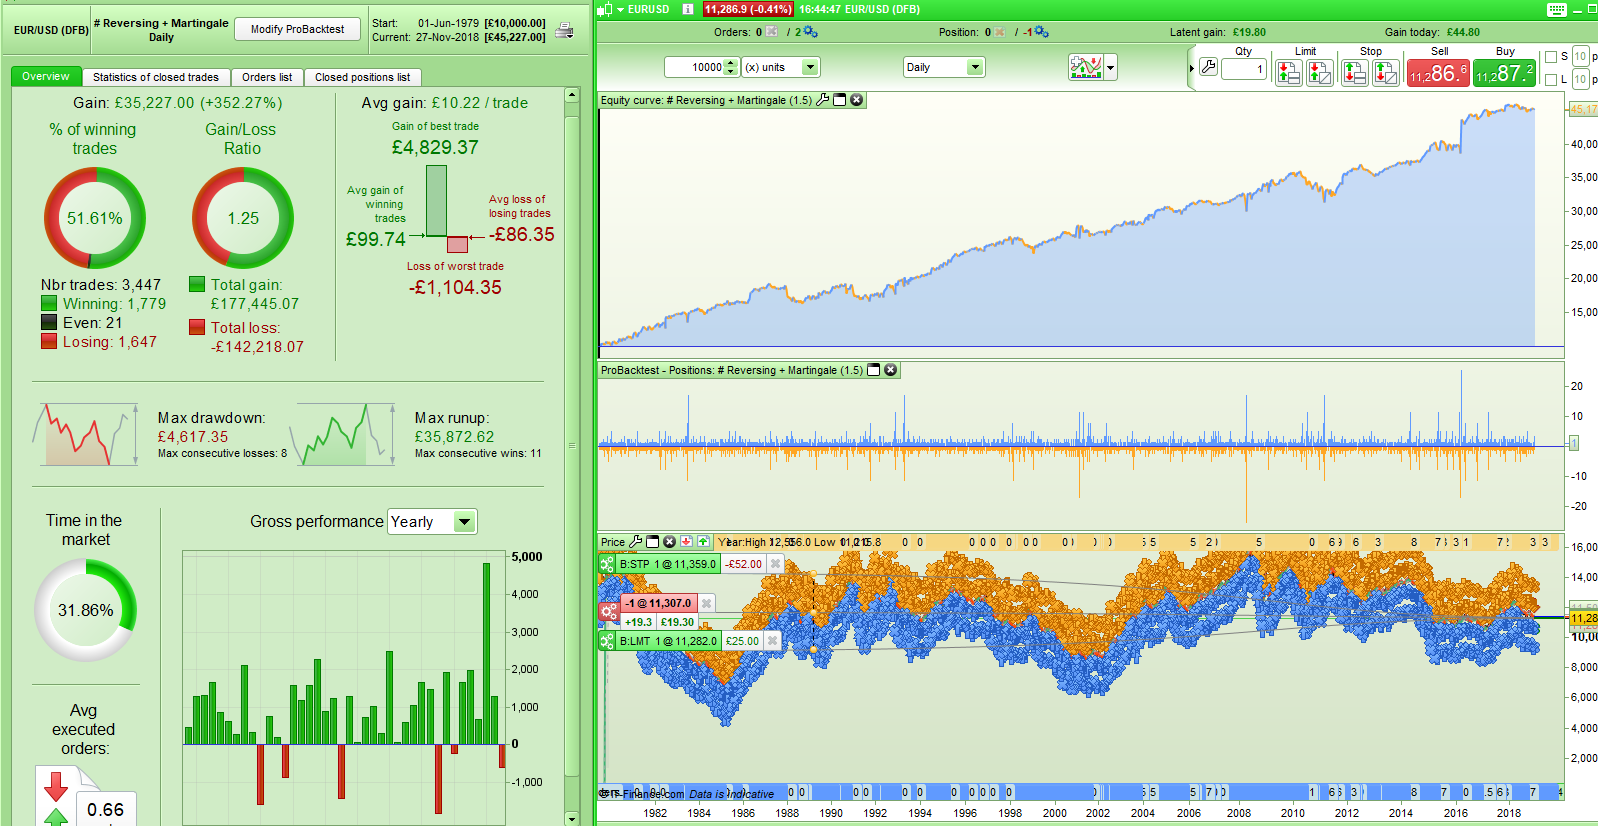Select the B:STP 1 @ 11,359.0 order label
Image resolution: width=1598 pixels, height=826 pixels.
(668, 564)
